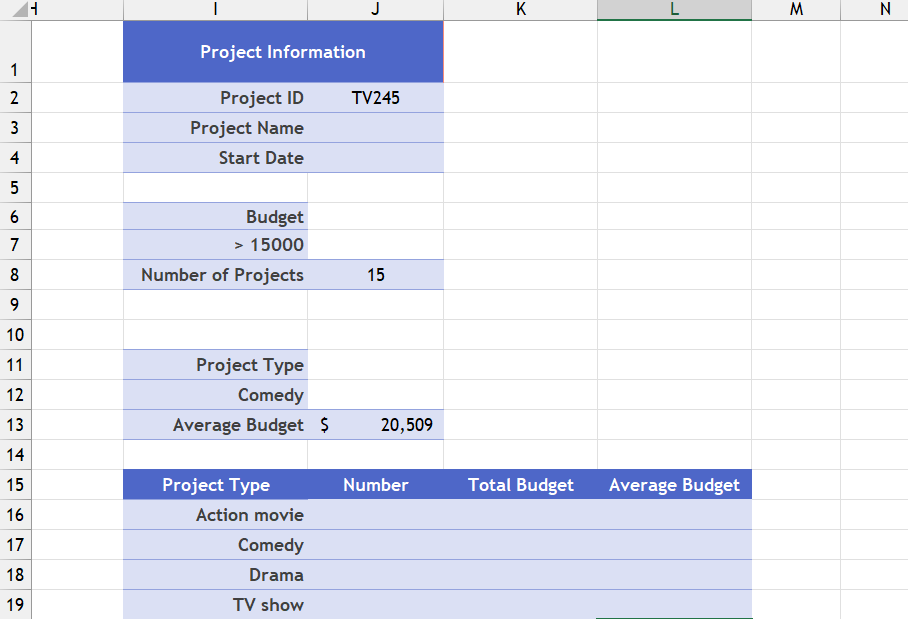Select row 15 header
Screen dimensions: 908x619
pyautogui.click(x=15, y=484)
